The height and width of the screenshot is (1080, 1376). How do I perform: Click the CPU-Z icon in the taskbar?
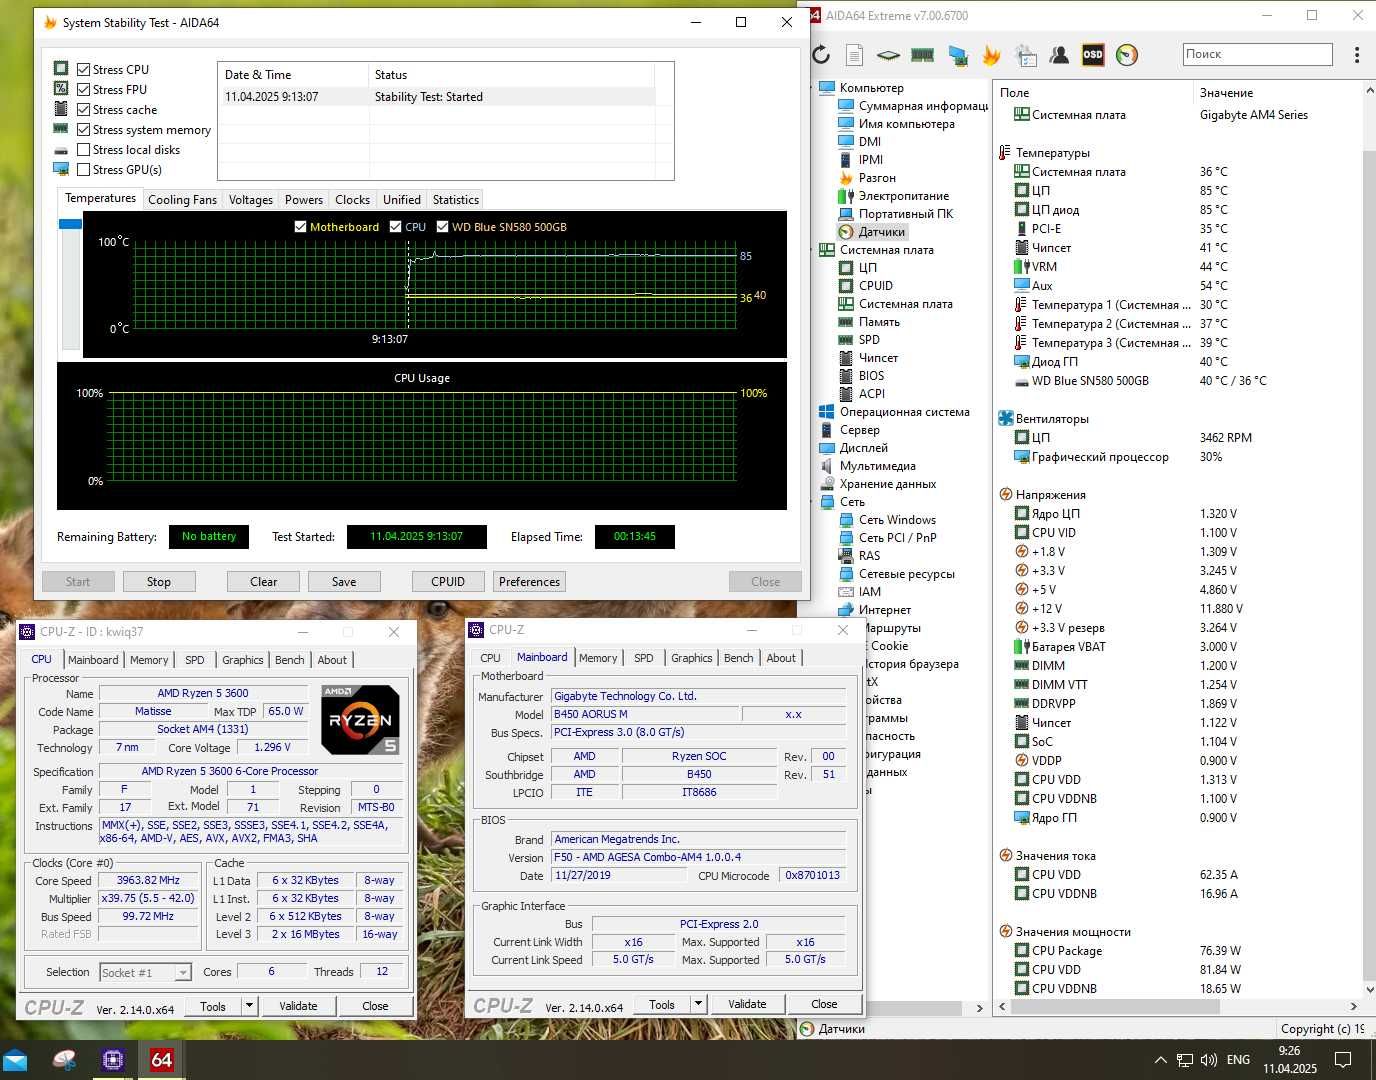pos(113,1059)
